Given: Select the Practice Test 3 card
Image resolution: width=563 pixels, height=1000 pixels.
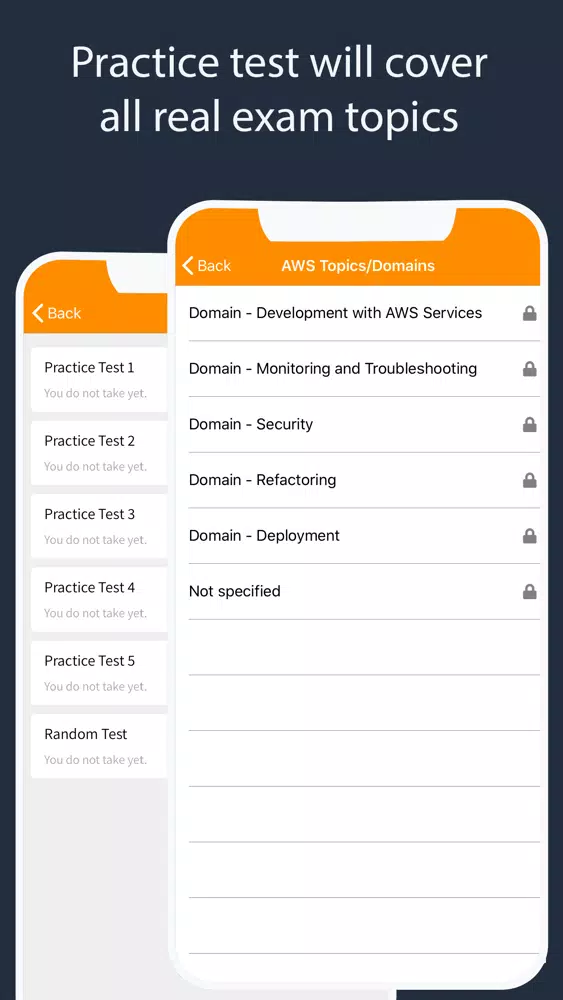Looking at the screenshot, I should tap(99, 526).
